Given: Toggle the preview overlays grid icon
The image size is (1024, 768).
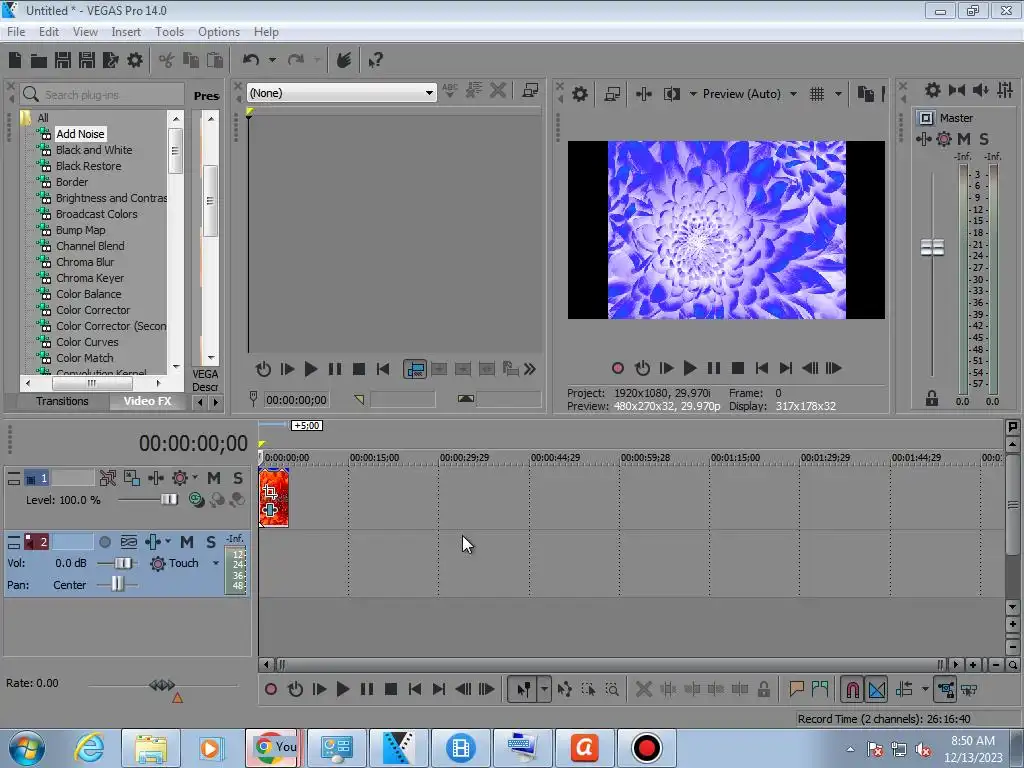Looking at the screenshot, I should pyautogui.click(x=817, y=94).
